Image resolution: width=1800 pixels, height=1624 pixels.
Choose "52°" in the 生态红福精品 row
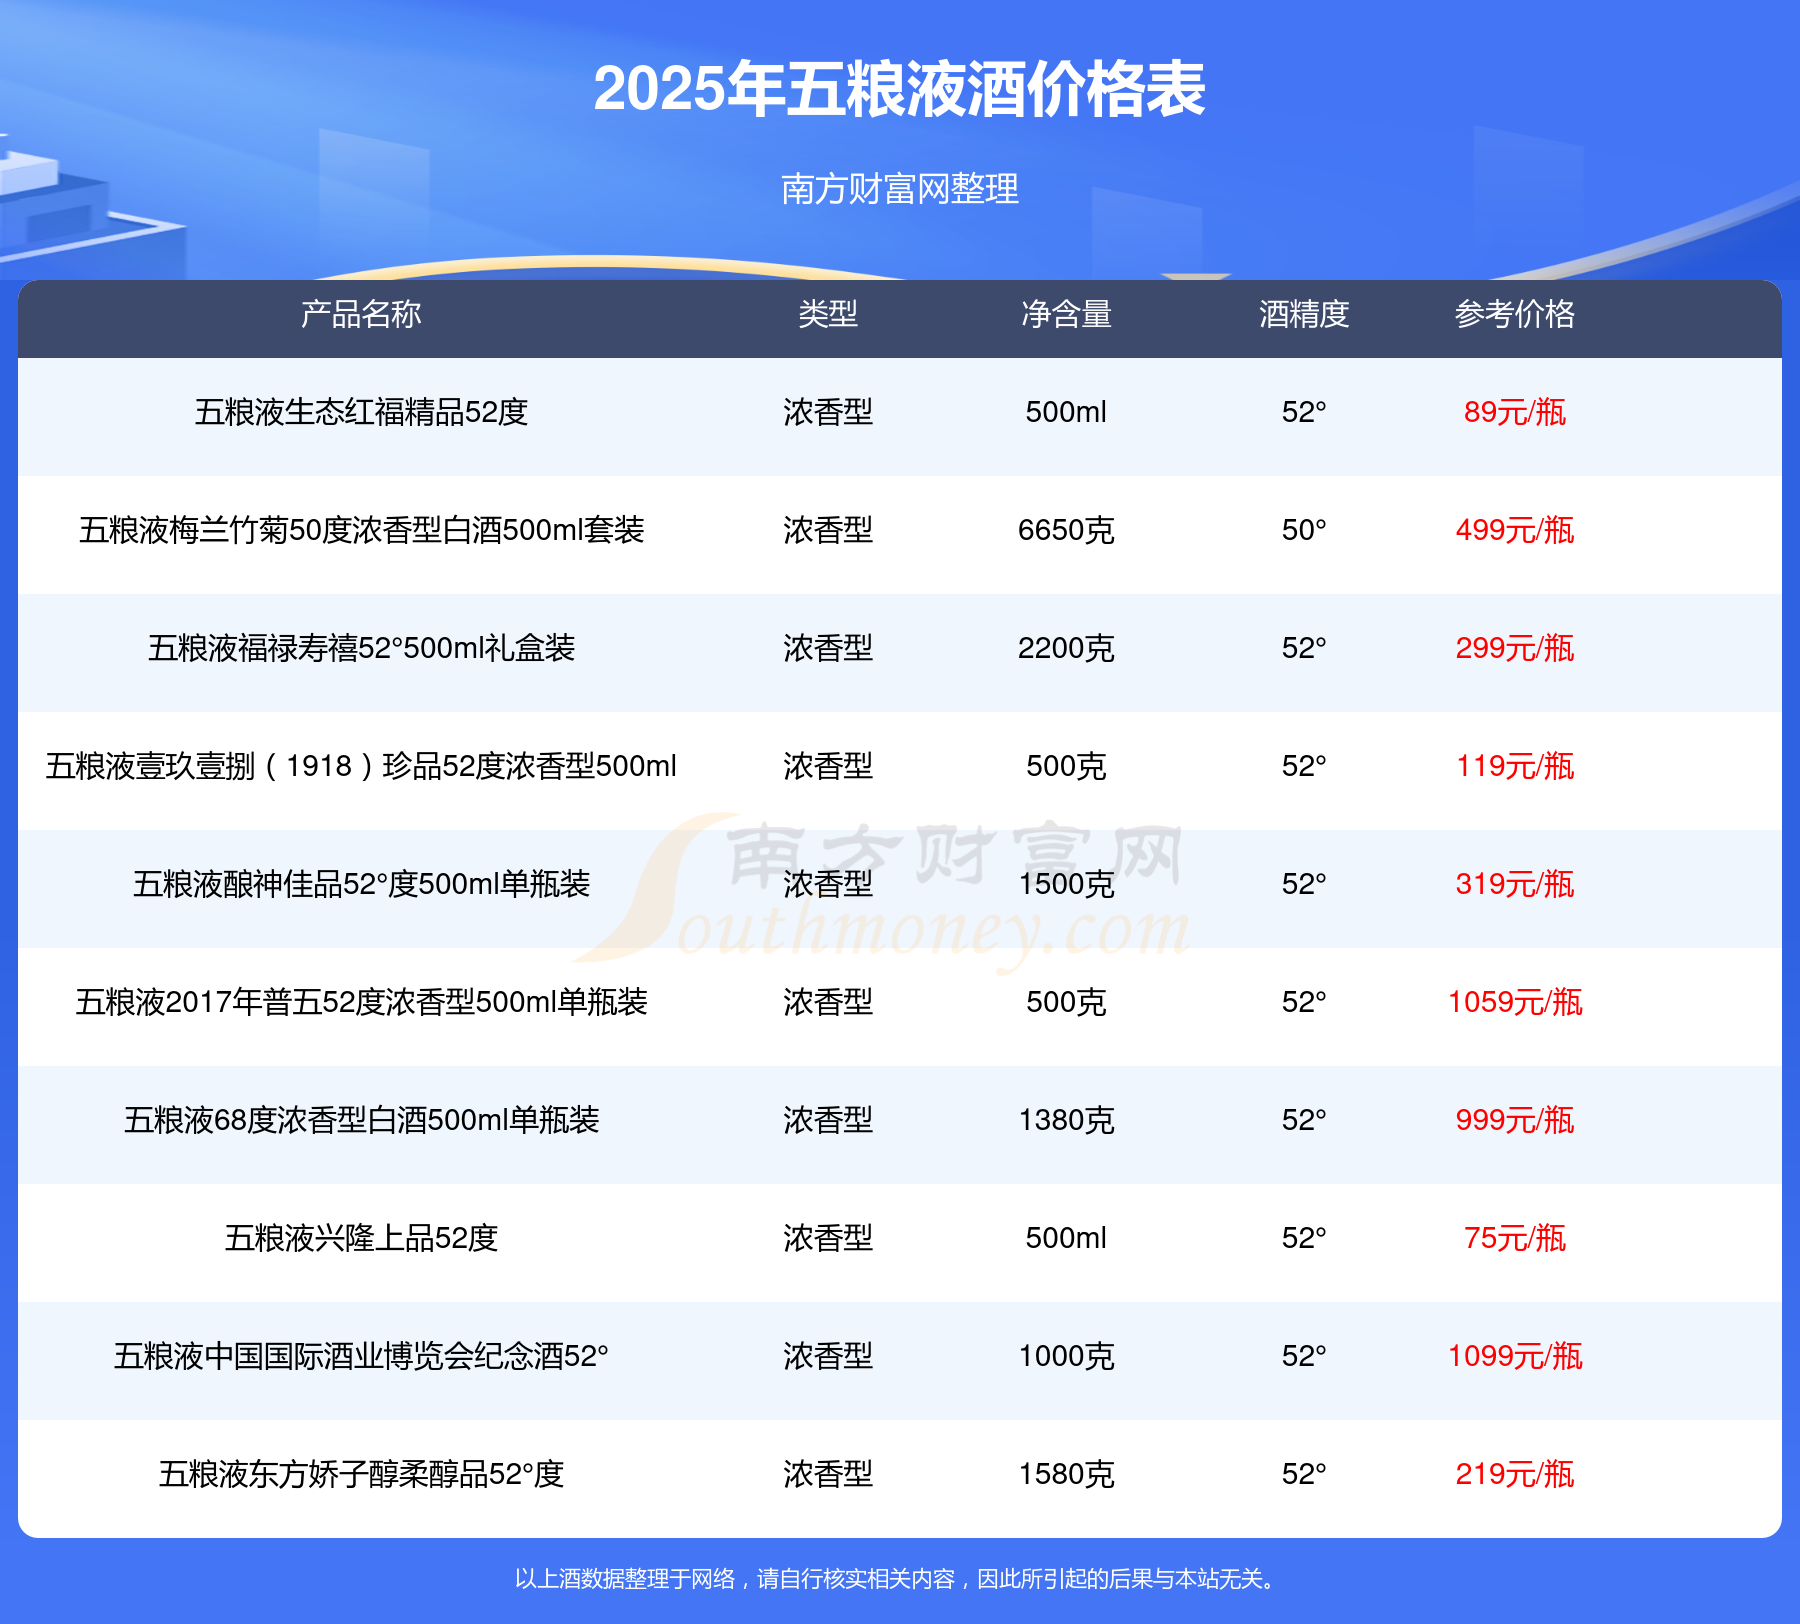(1304, 412)
